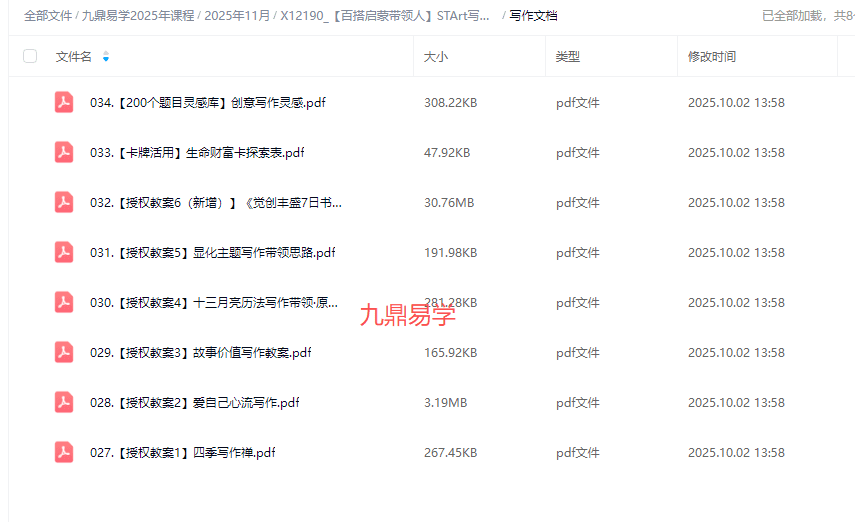
Task: Tick the select-all checkbox beside 文件名
Action: pos(30,57)
